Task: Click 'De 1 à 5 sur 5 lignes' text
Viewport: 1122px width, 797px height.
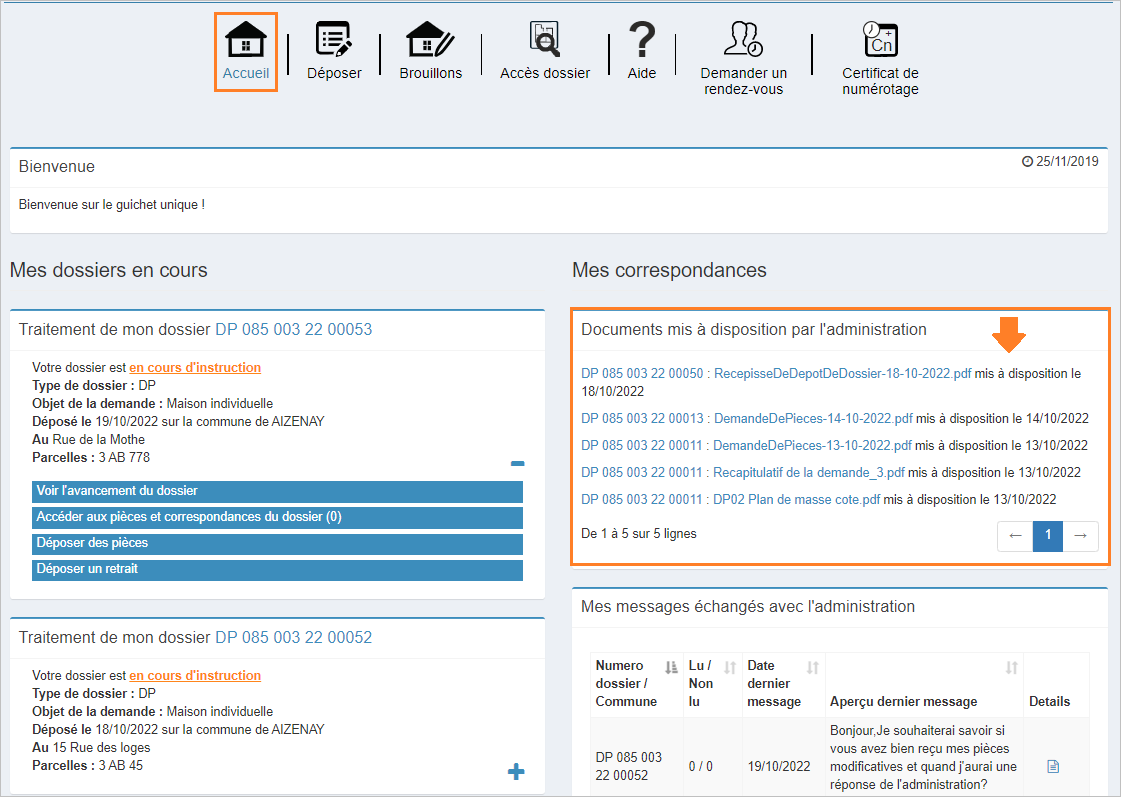Action: coord(638,534)
